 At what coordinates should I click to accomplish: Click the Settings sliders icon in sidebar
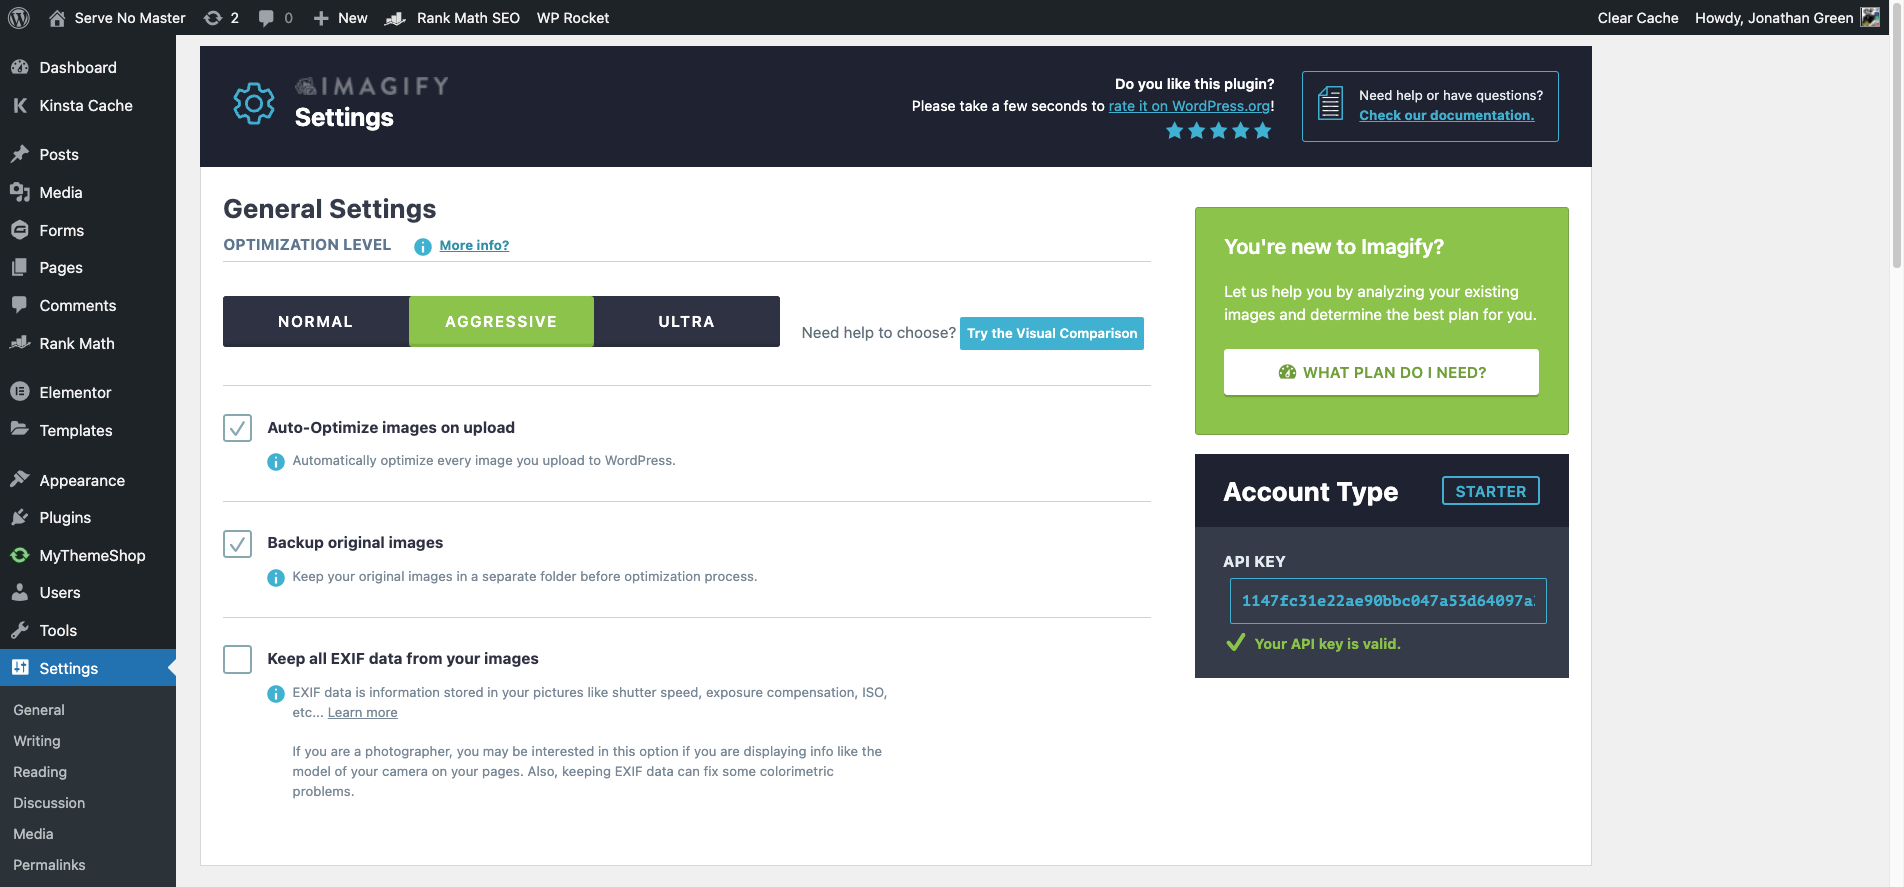click(x=20, y=668)
